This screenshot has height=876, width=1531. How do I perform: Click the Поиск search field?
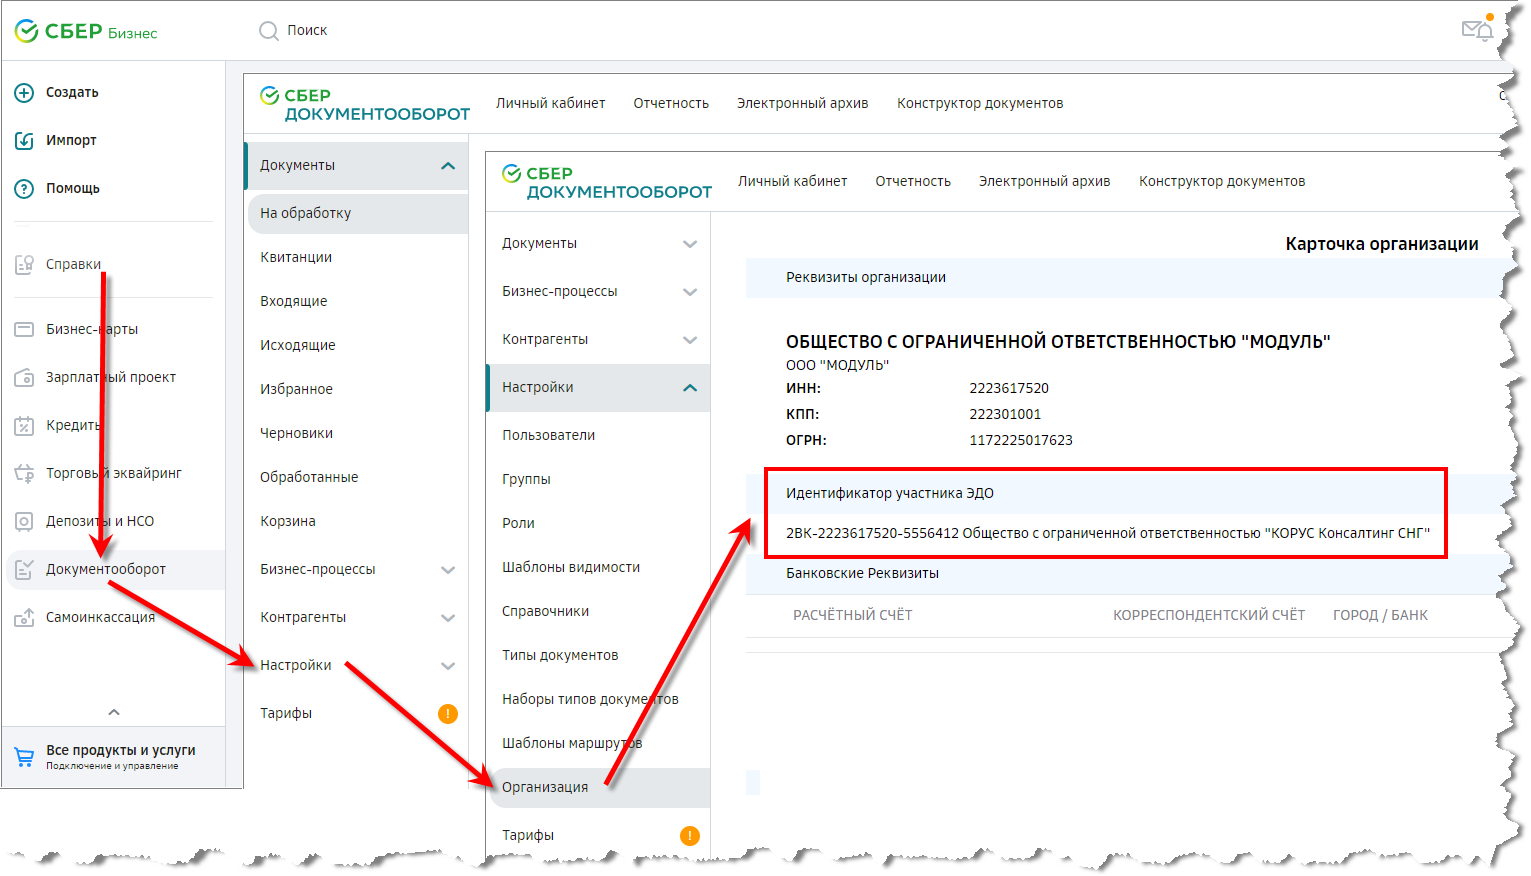[307, 31]
